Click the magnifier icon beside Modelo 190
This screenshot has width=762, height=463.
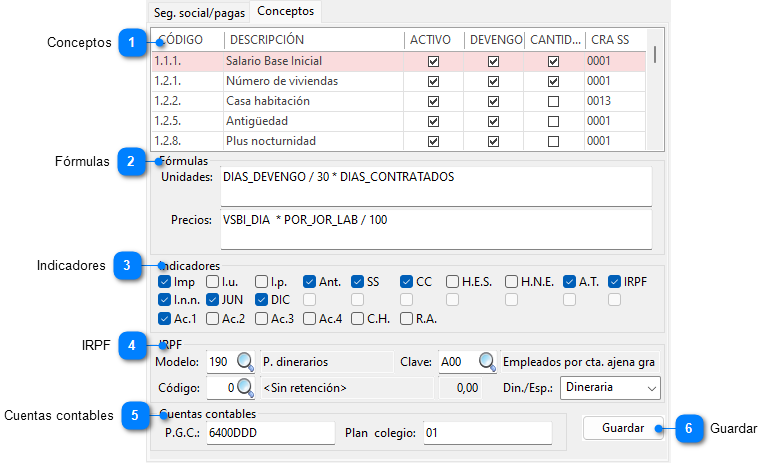click(244, 361)
